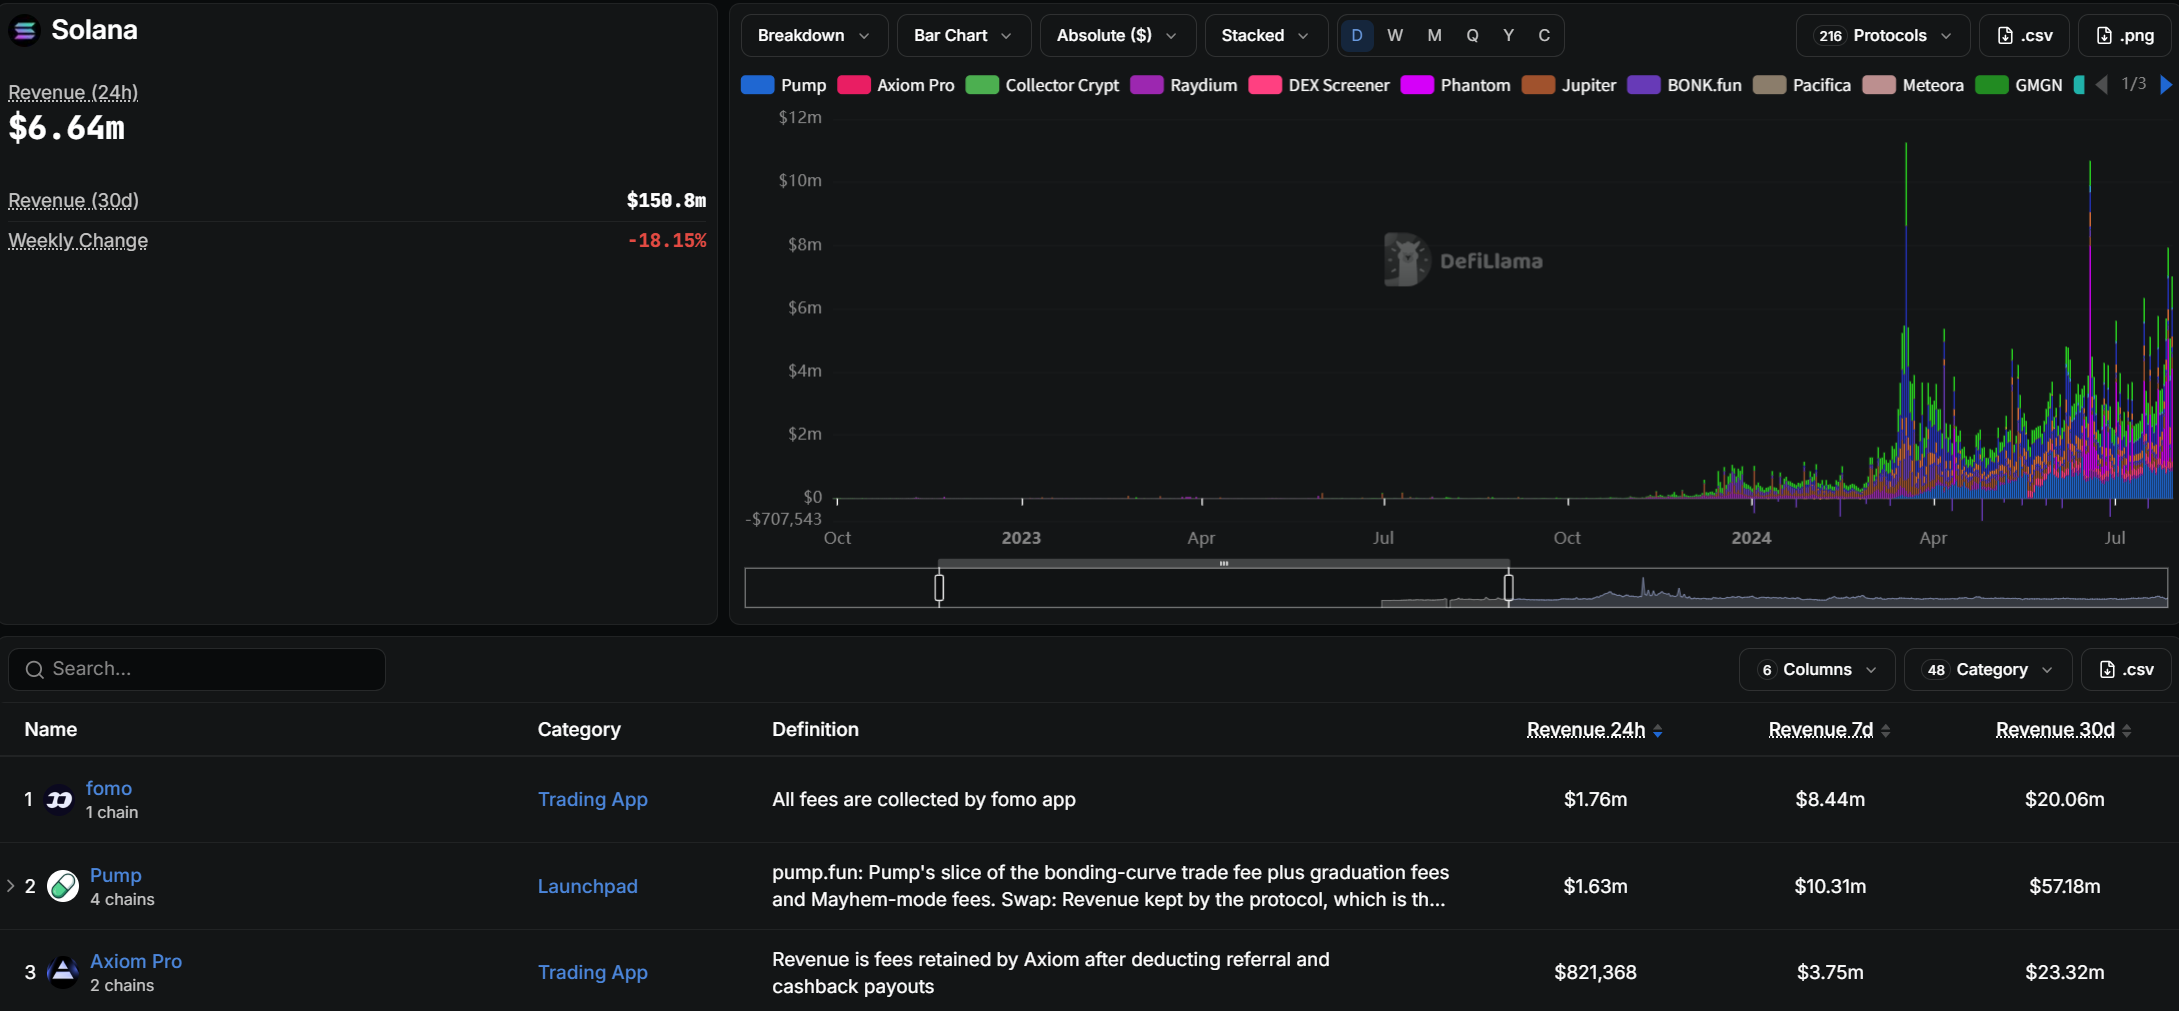The width and height of the screenshot is (2179, 1011).
Task: Download chart data as .csv
Action: pyautogui.click(x=2025, y=36)
